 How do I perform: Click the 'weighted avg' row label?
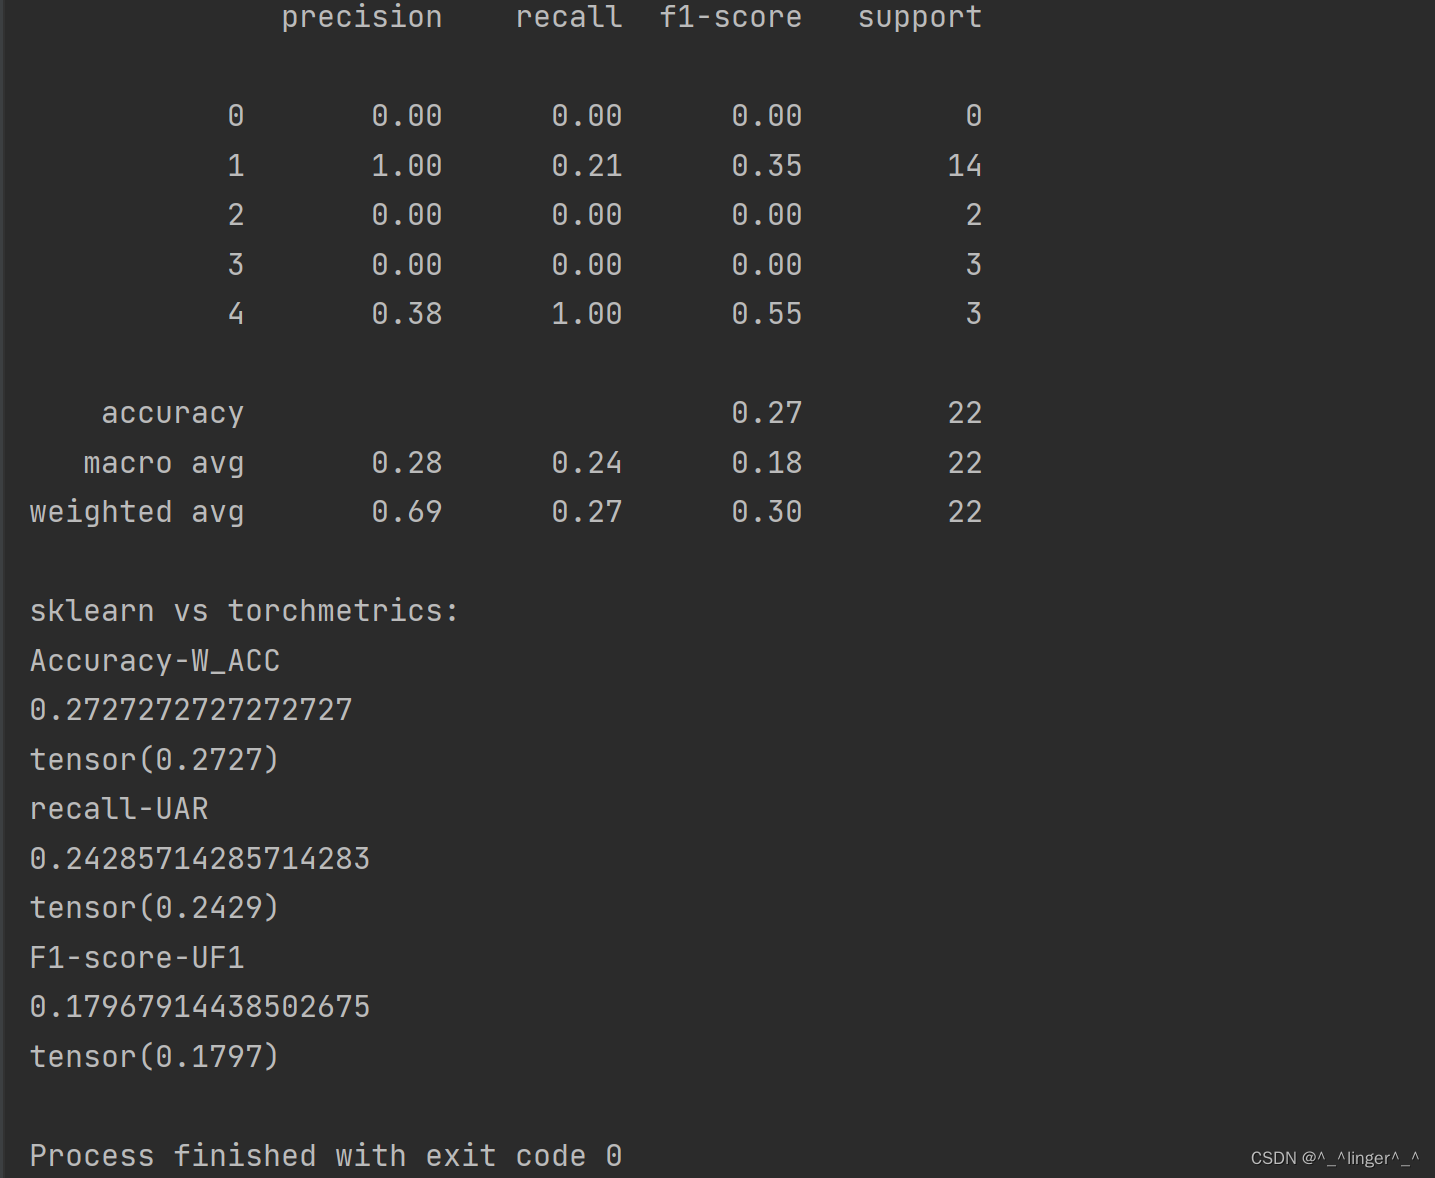pyautogui.click(x=137, y=513)
